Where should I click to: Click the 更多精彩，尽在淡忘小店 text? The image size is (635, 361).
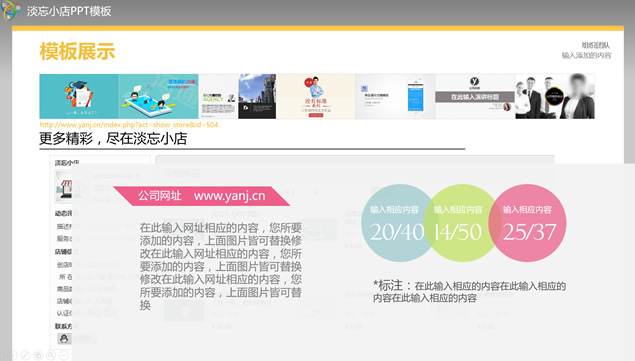point(113,139)
